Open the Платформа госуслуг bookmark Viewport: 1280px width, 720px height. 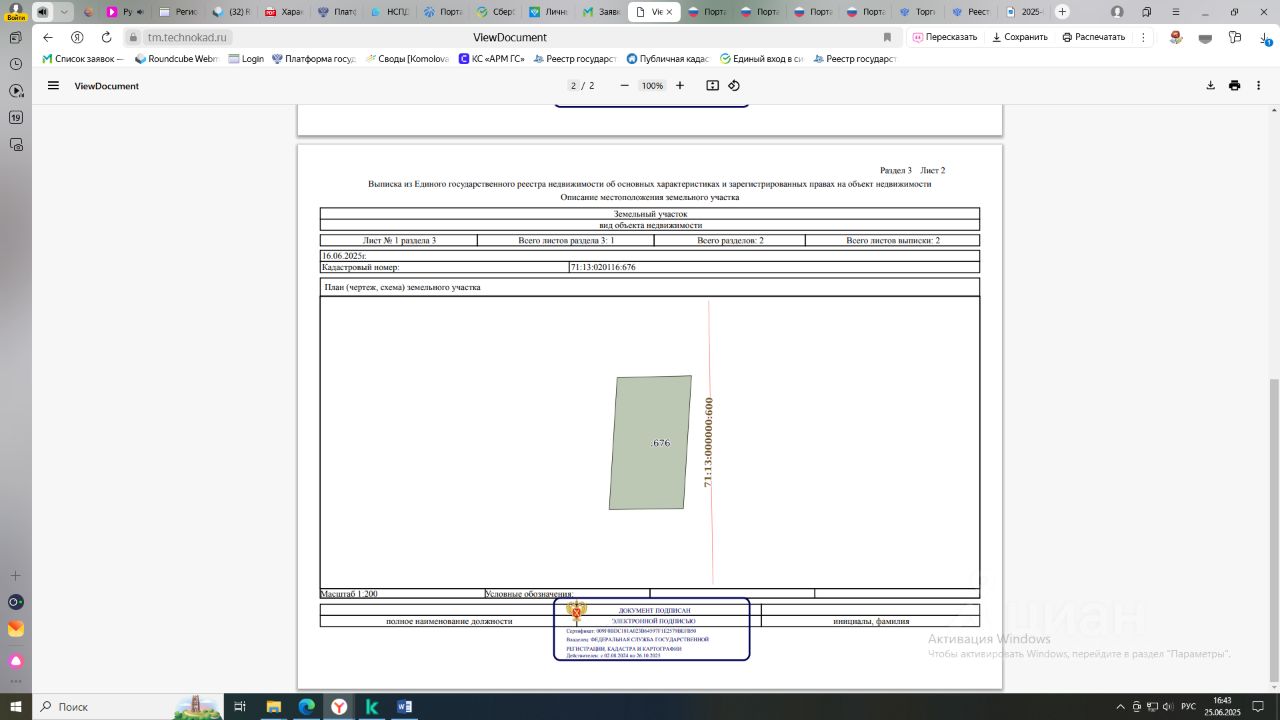coord(314,59)
